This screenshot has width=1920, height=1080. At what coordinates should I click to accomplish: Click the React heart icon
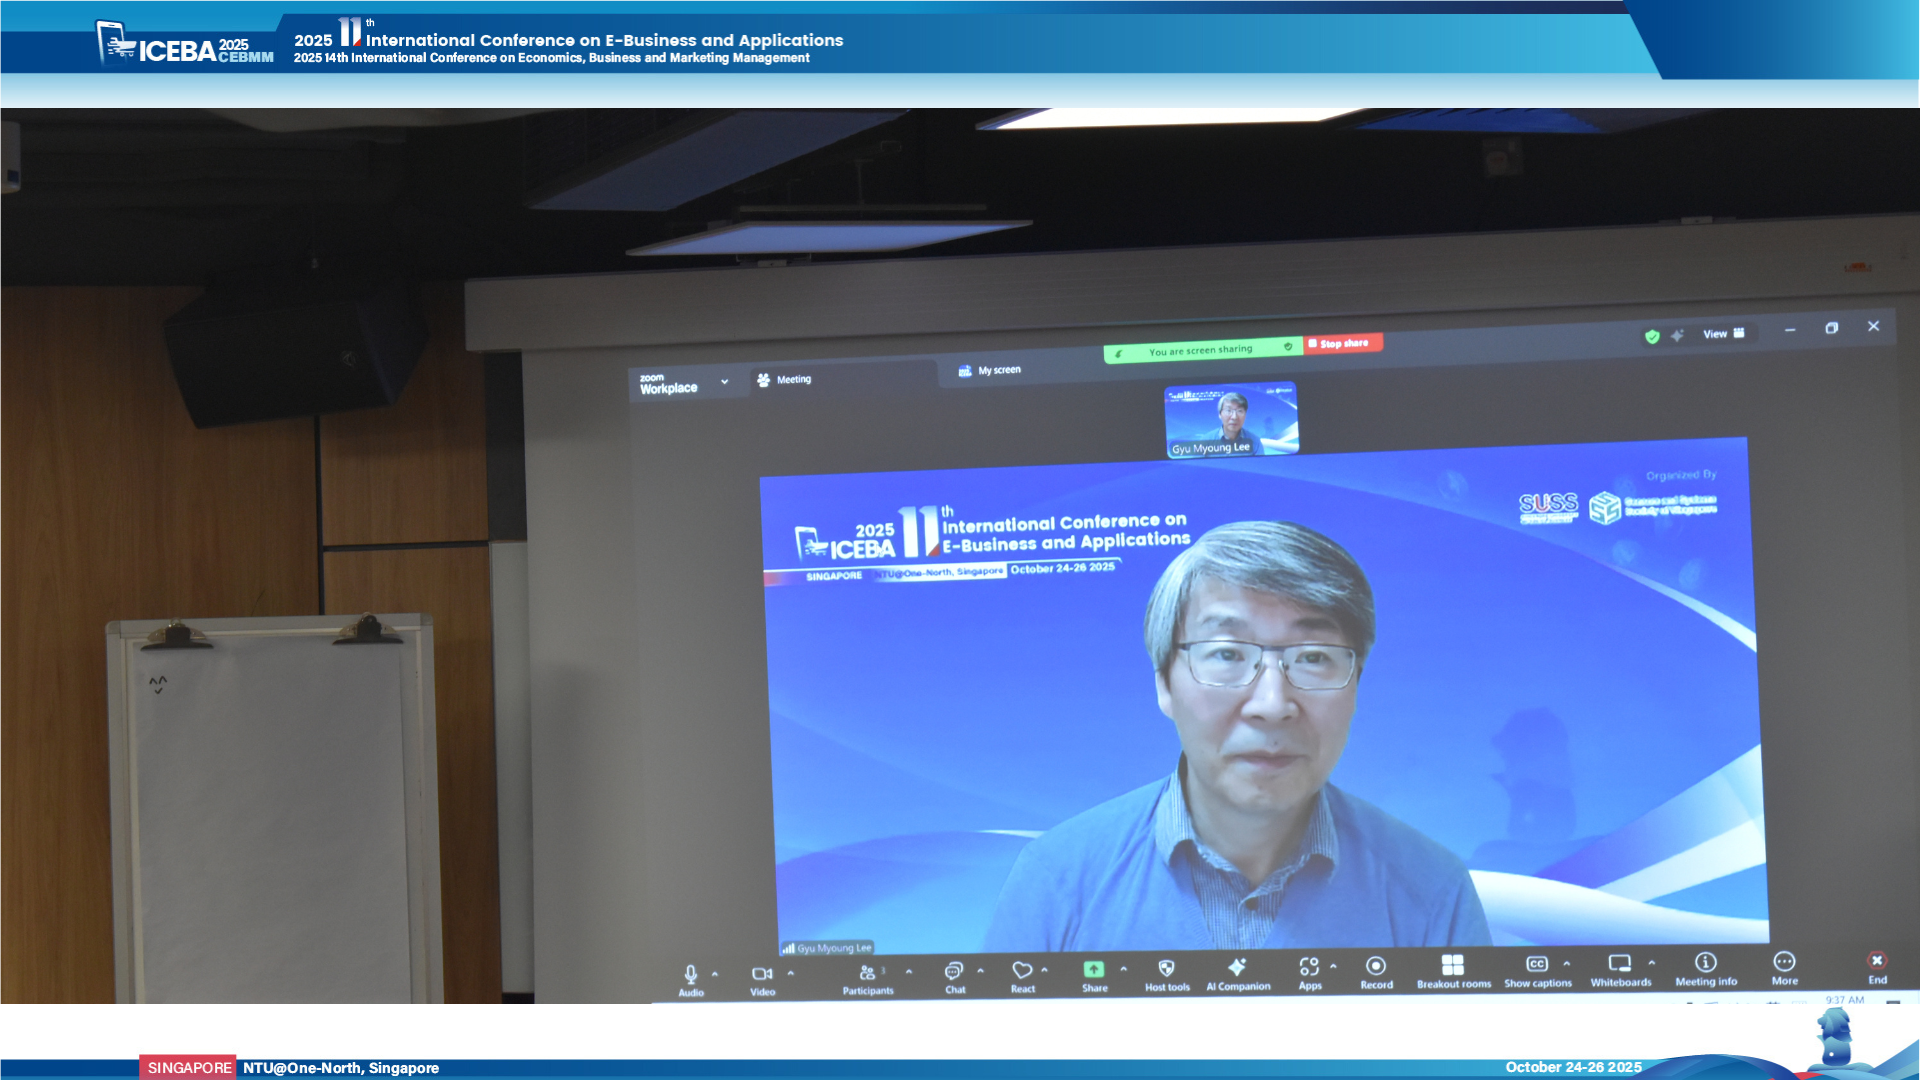[x=1022, y=970]
